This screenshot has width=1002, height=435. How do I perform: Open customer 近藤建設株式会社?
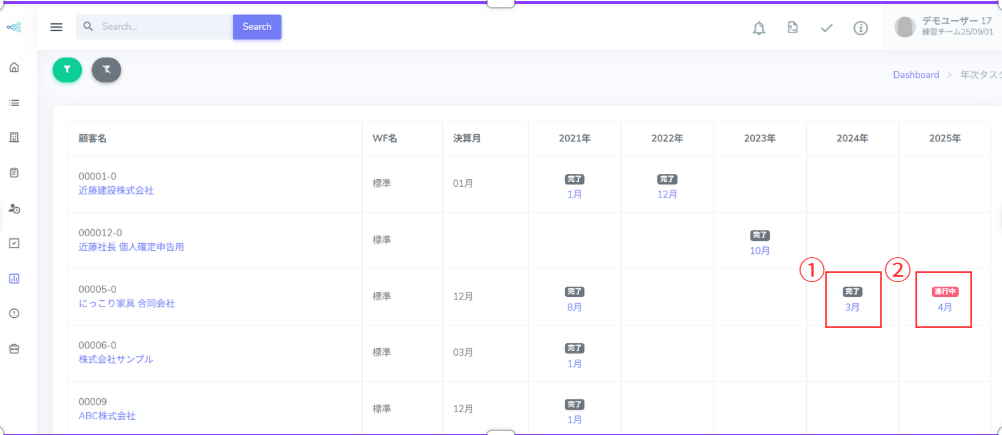(116, 190)
